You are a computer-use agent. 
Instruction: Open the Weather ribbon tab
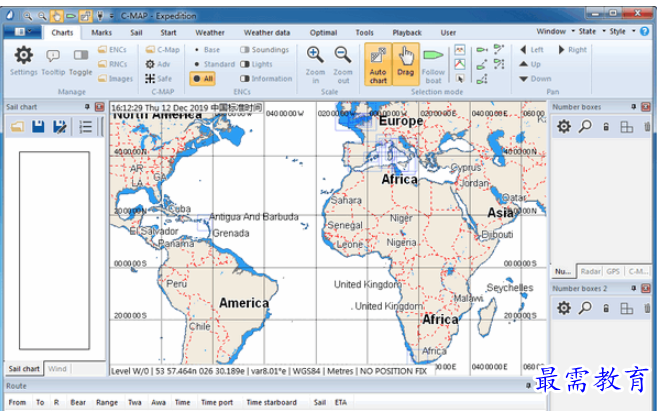[210, 32]
